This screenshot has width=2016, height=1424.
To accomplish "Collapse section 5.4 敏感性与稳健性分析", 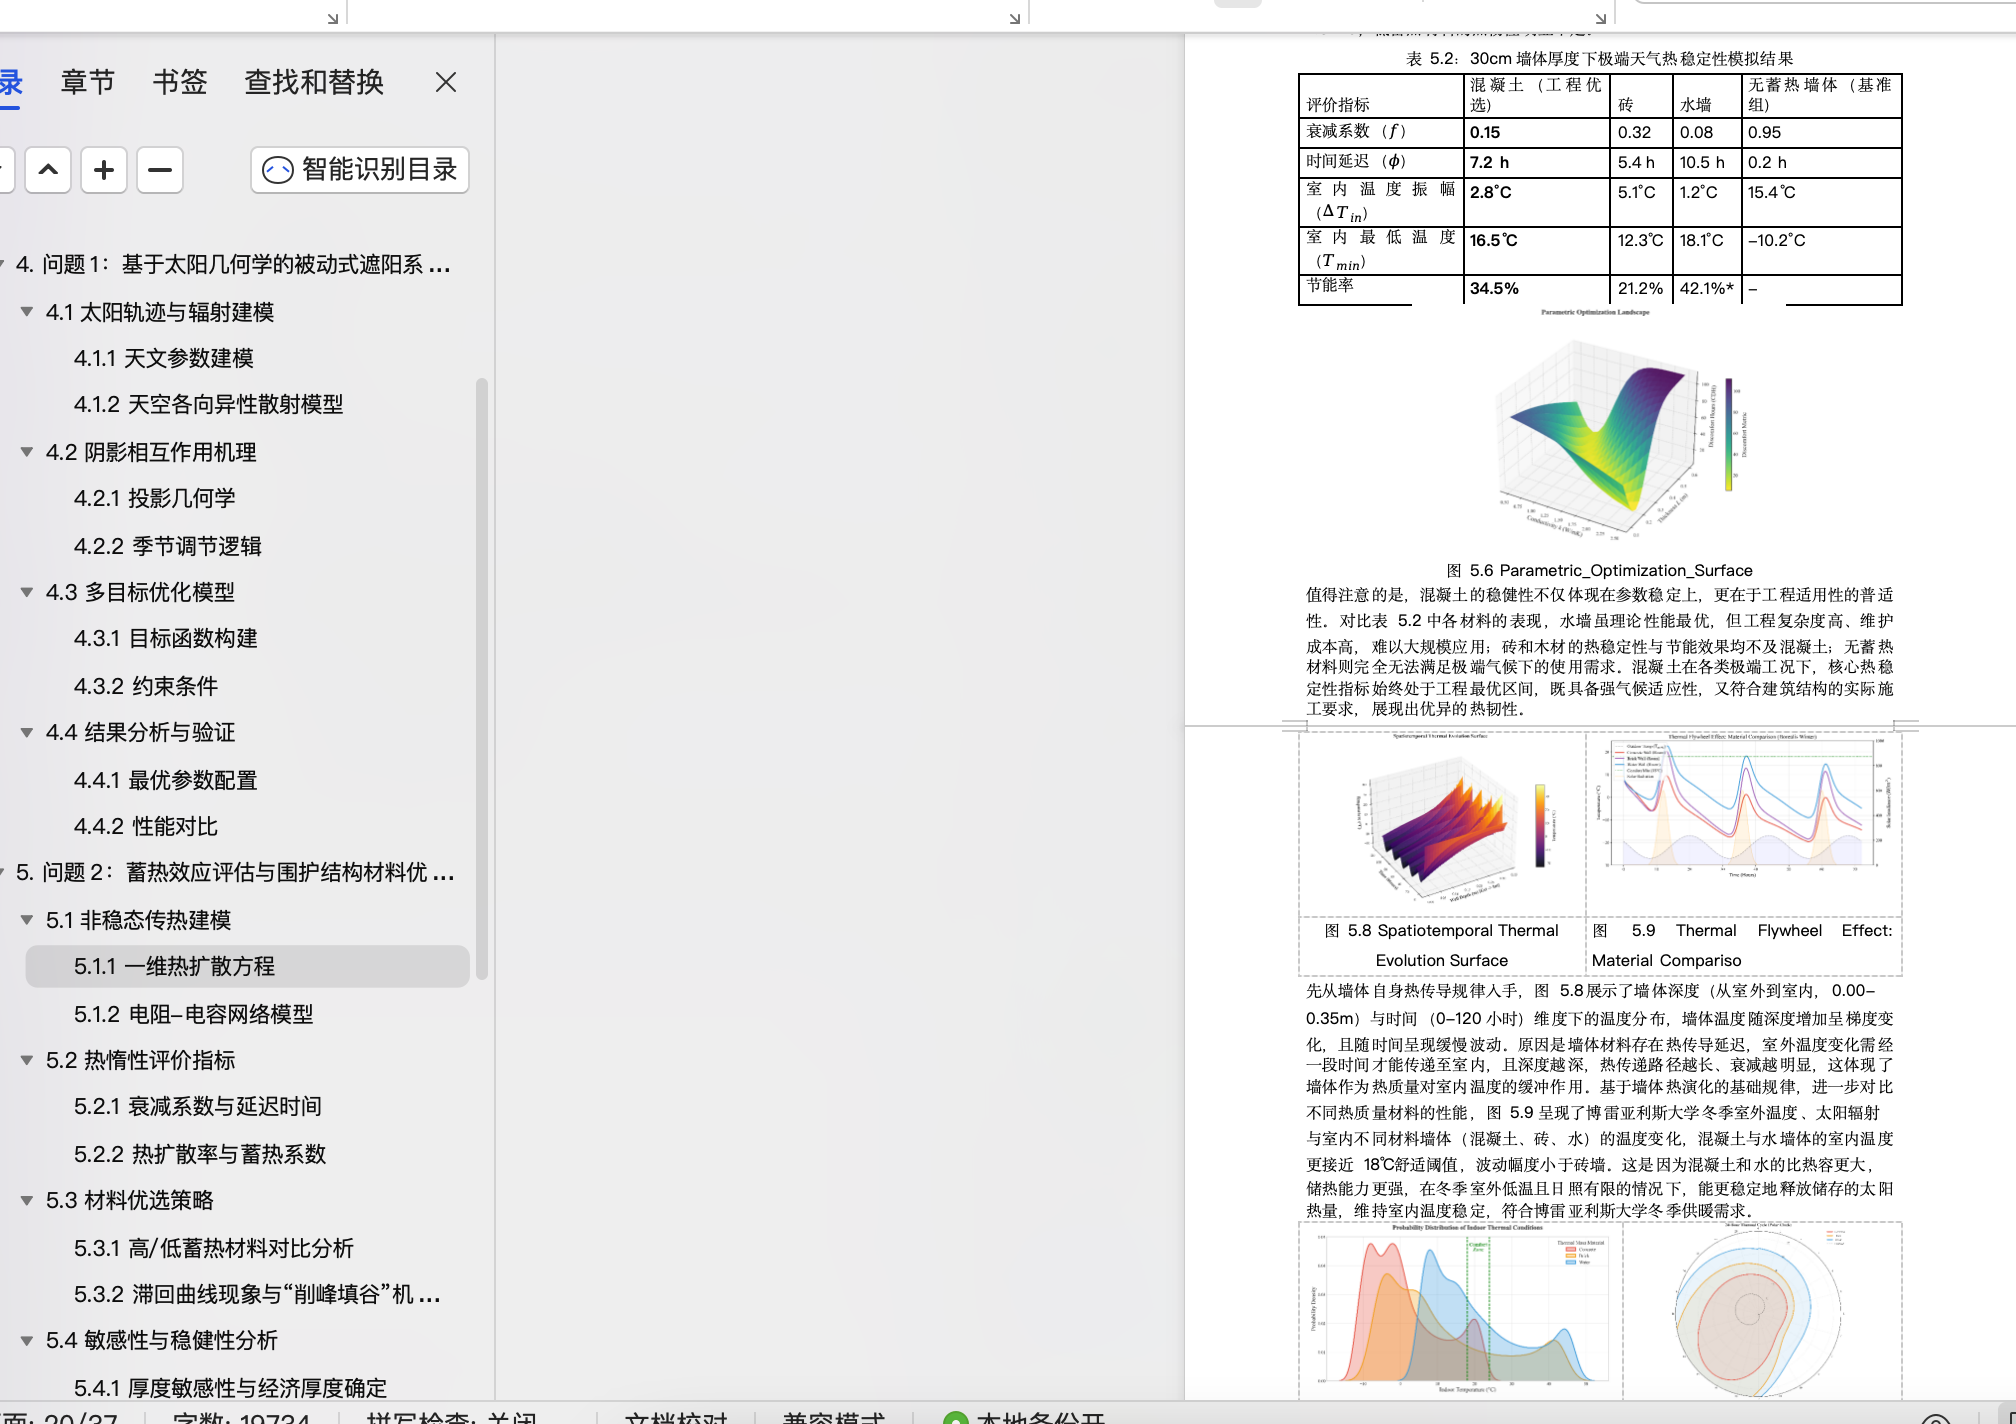I will [x=27, y=1340].
